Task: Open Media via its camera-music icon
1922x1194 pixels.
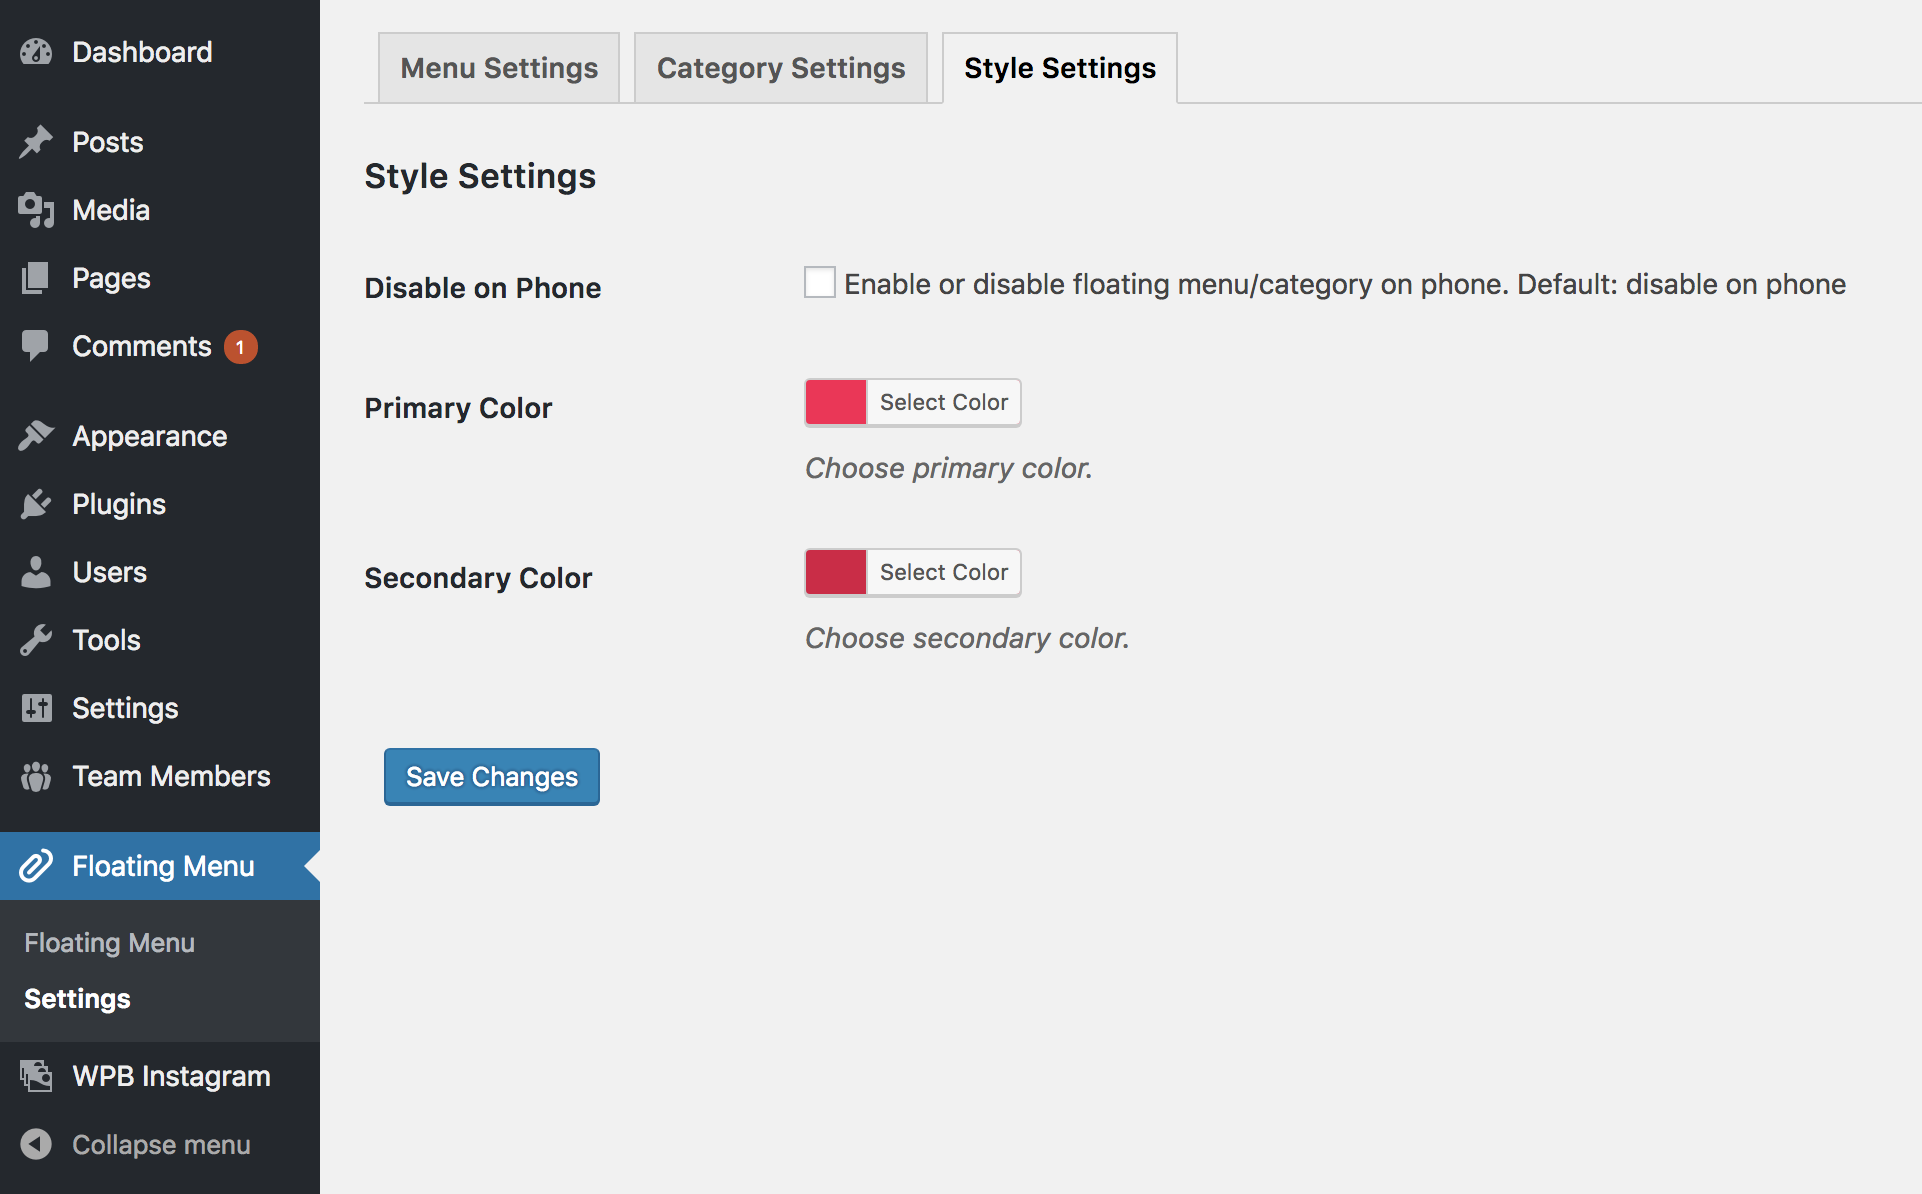Action: (36, 210)
